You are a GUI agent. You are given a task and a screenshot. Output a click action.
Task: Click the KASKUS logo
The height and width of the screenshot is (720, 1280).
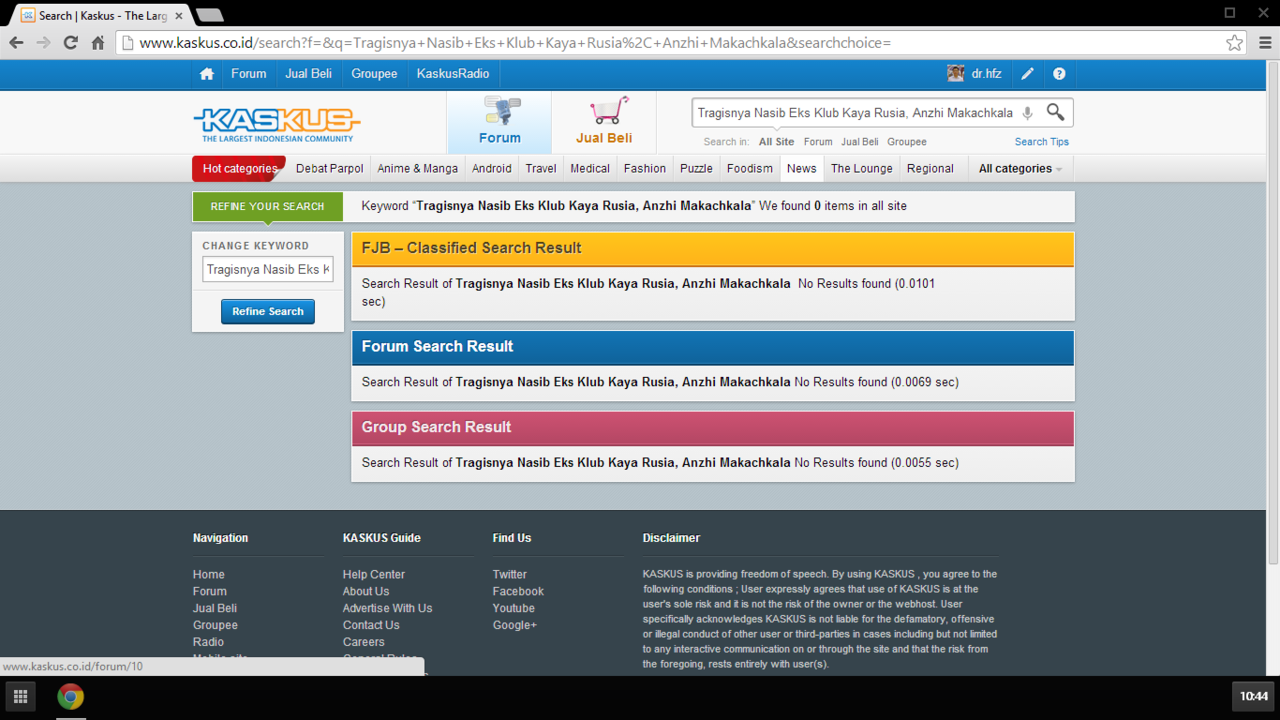(276, 125)
